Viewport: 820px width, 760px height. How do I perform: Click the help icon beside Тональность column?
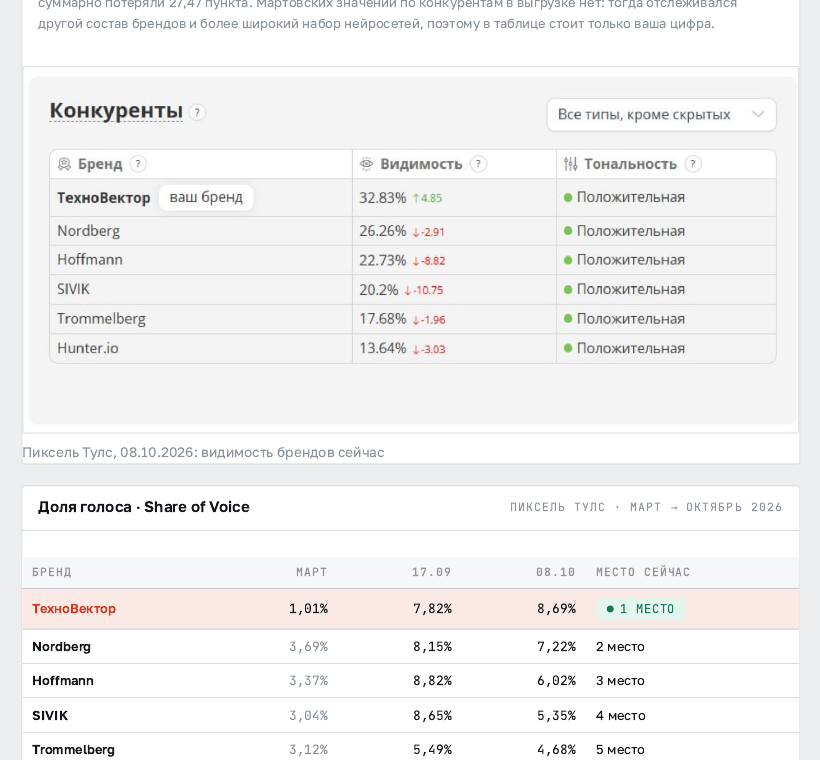point(693,164)
